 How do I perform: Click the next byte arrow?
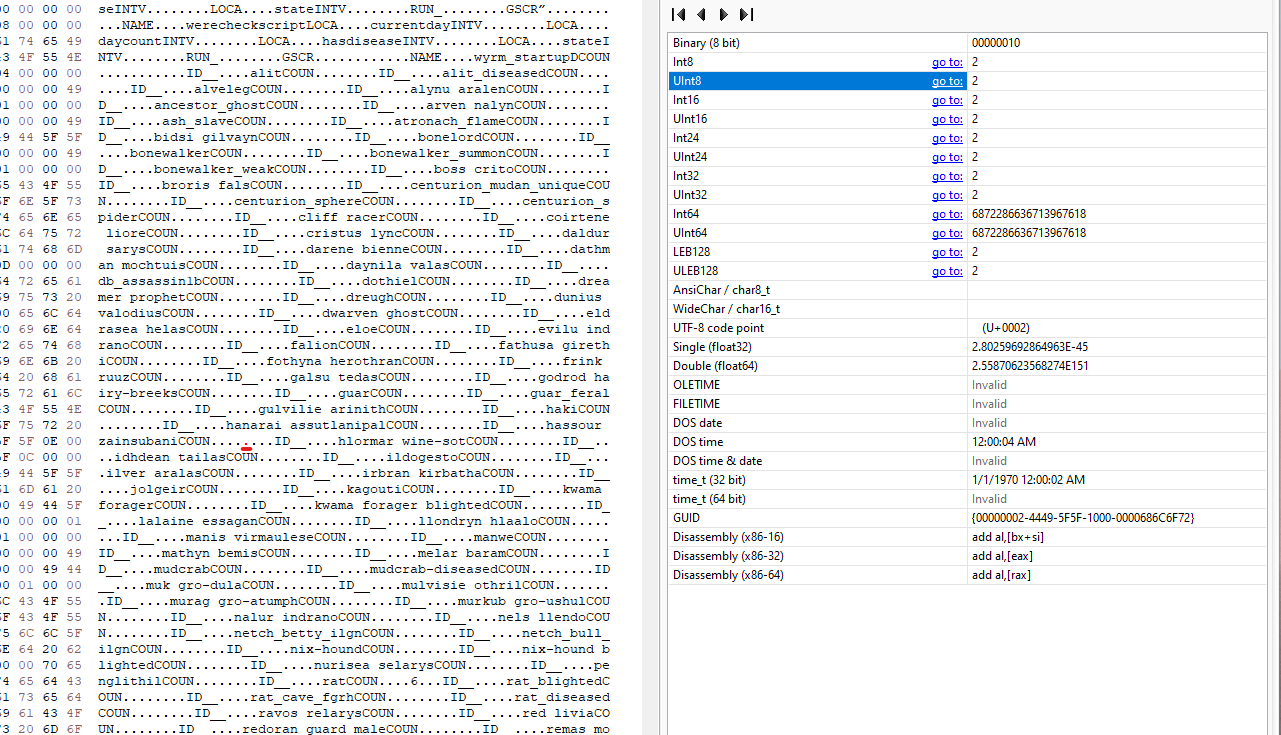(724, 15)
